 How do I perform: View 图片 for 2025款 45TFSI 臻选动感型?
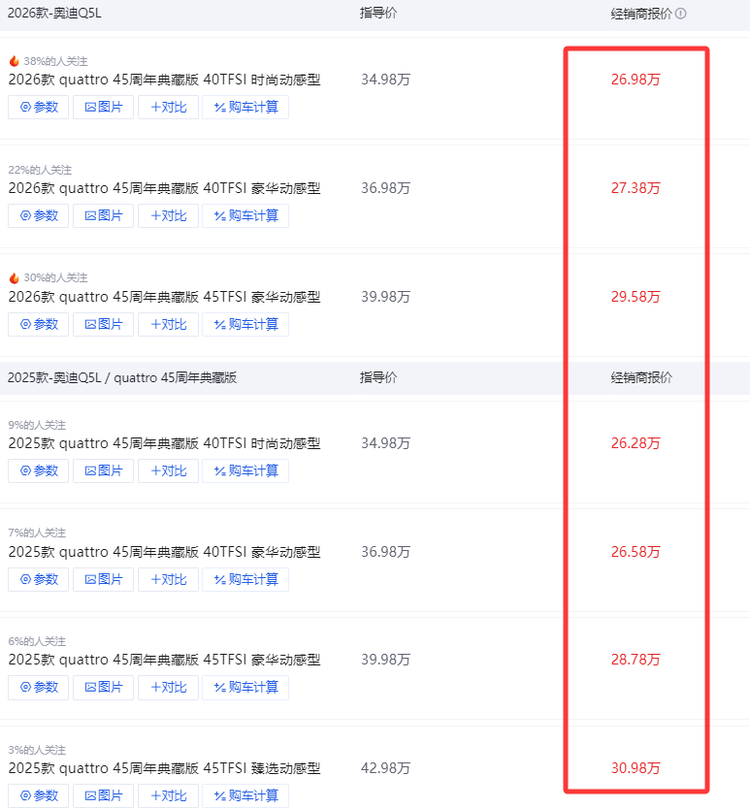click(104, 796)
